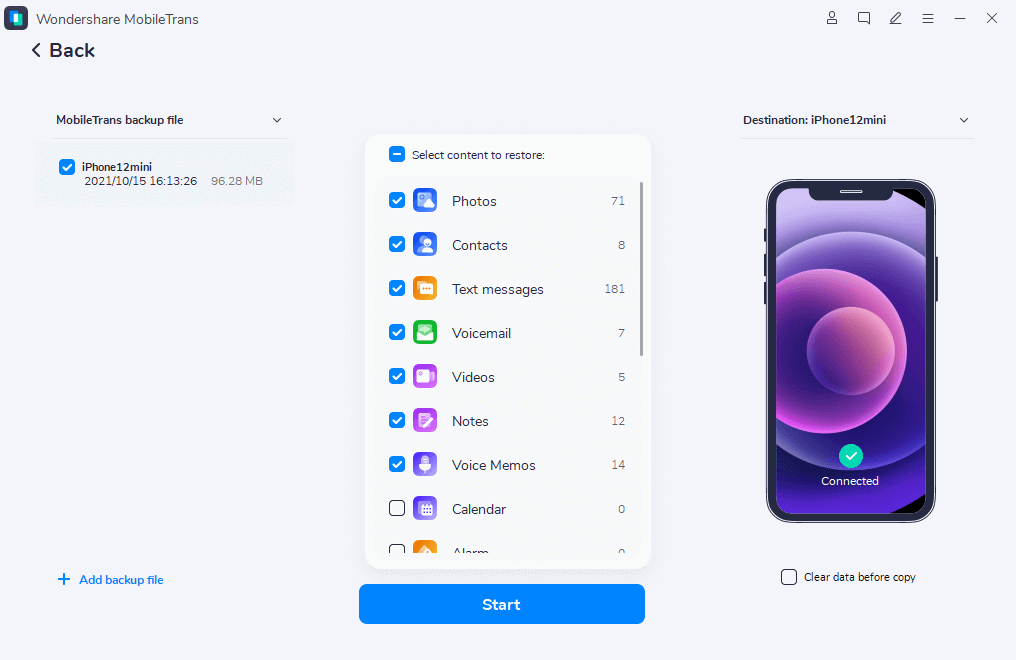
Task: Click the Contacts category icon
Action: 425,245
